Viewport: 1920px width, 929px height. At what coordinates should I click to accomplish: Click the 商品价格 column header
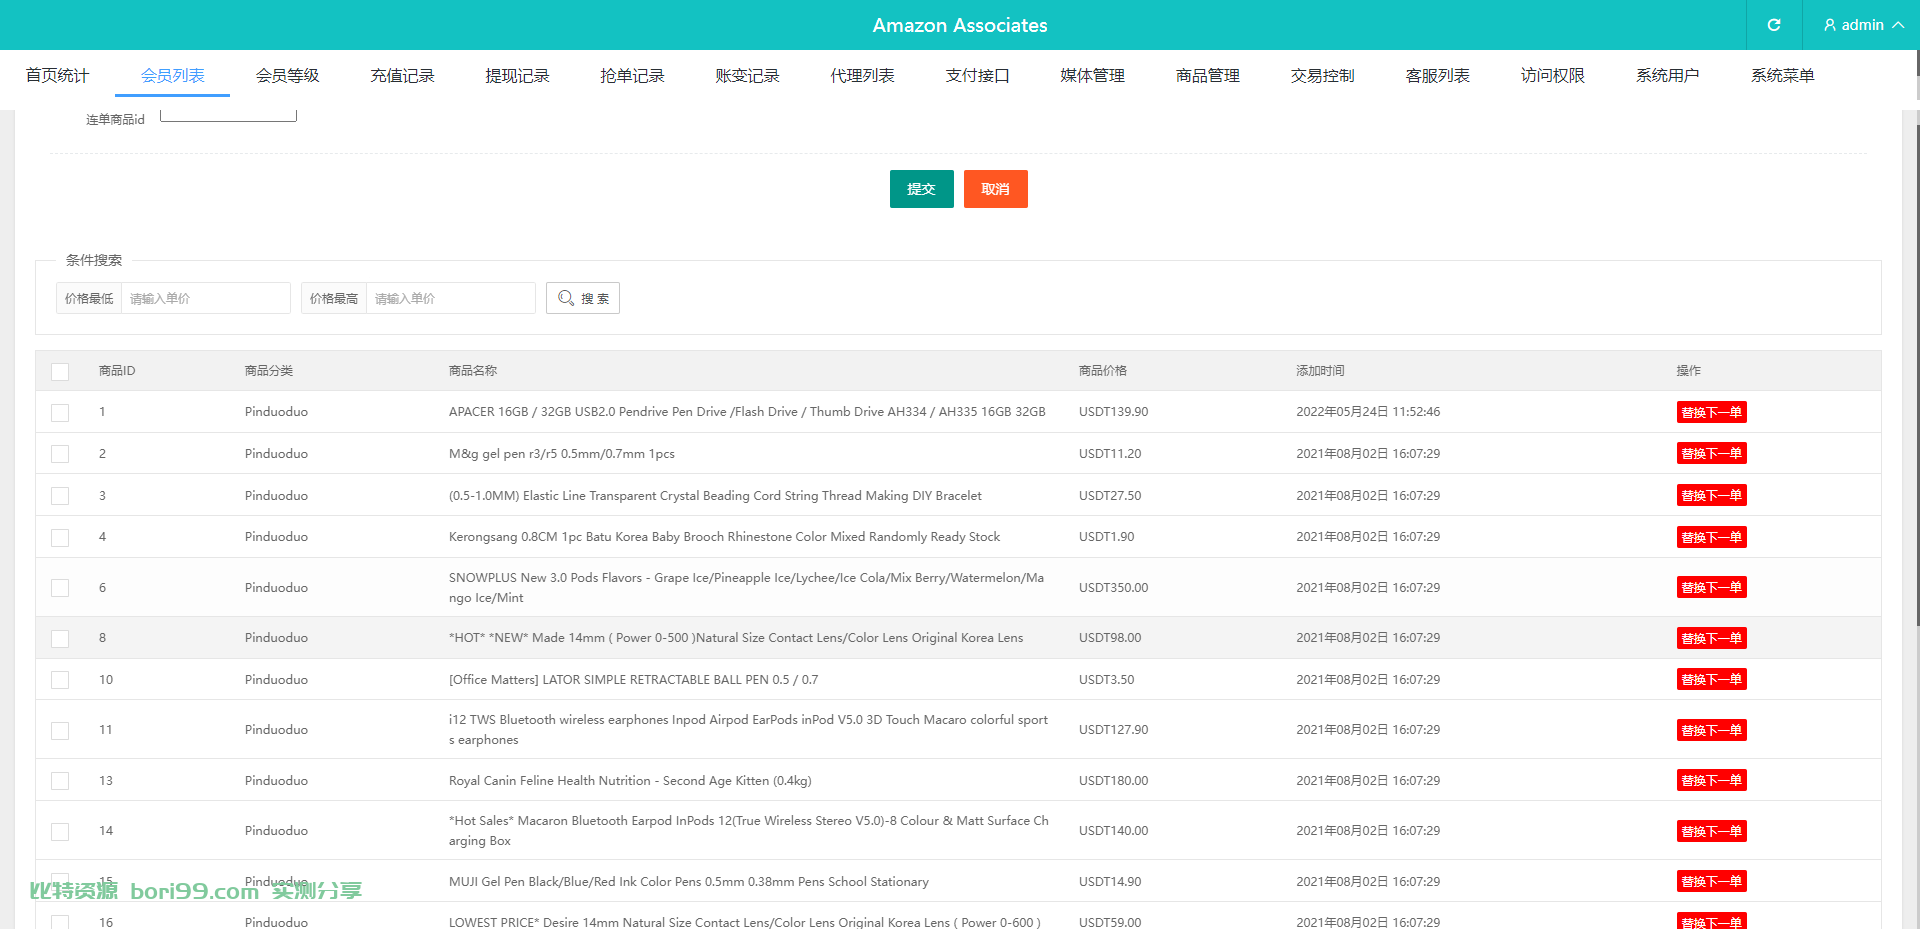(x=1102, y=371)
